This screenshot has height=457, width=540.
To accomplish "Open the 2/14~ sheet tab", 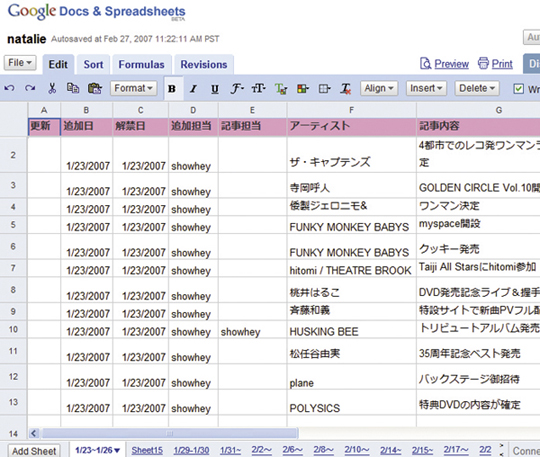I will [391, 450].
